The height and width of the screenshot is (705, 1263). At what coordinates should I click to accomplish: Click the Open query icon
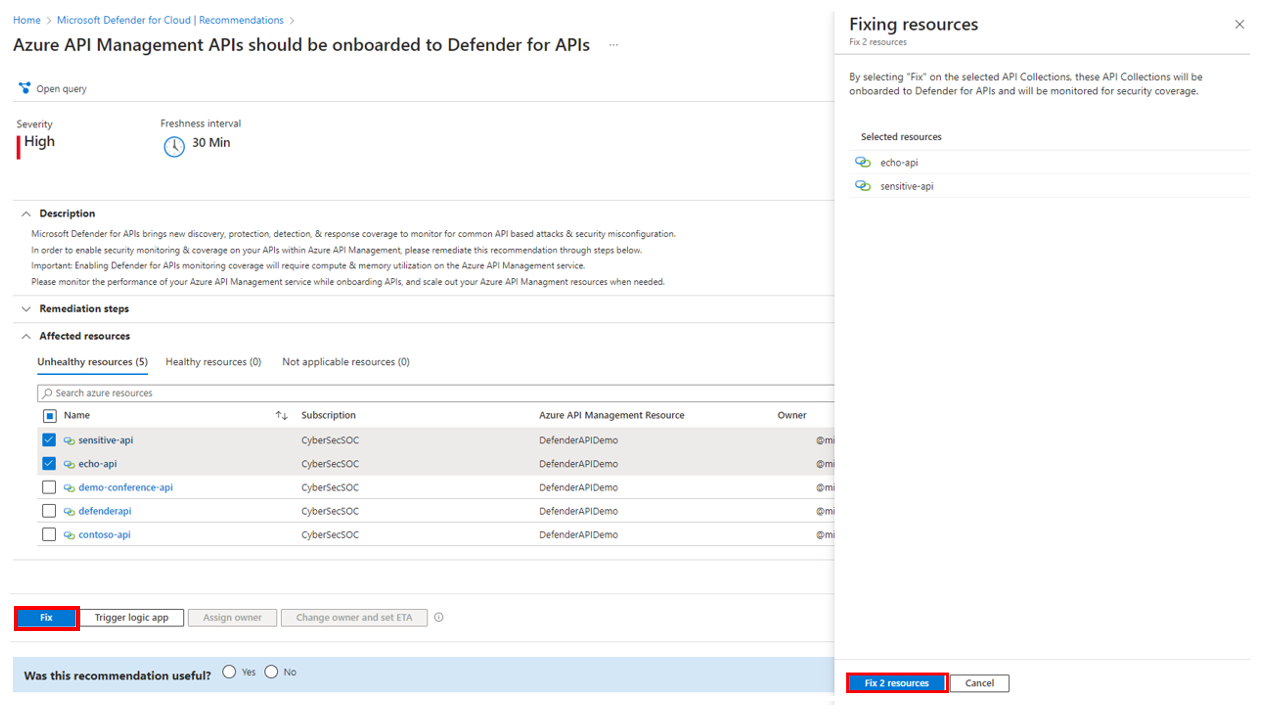pyautogui.click(x=24, y=89)
